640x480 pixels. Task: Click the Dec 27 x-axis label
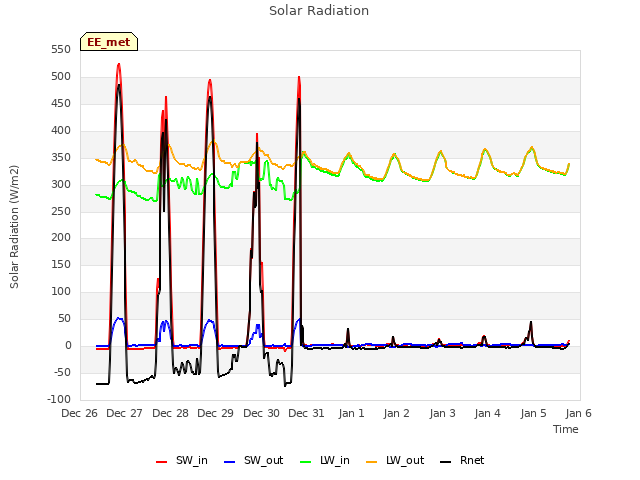[x=124, y=413]
